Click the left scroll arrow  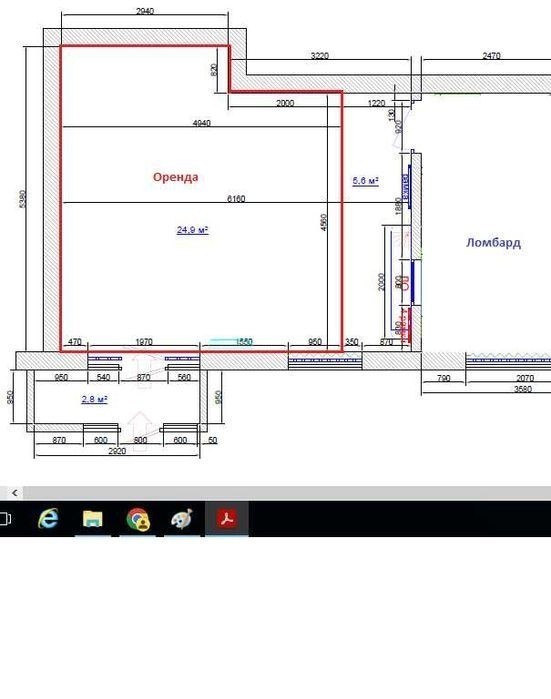pyautogui.click(x=15, y=493)
